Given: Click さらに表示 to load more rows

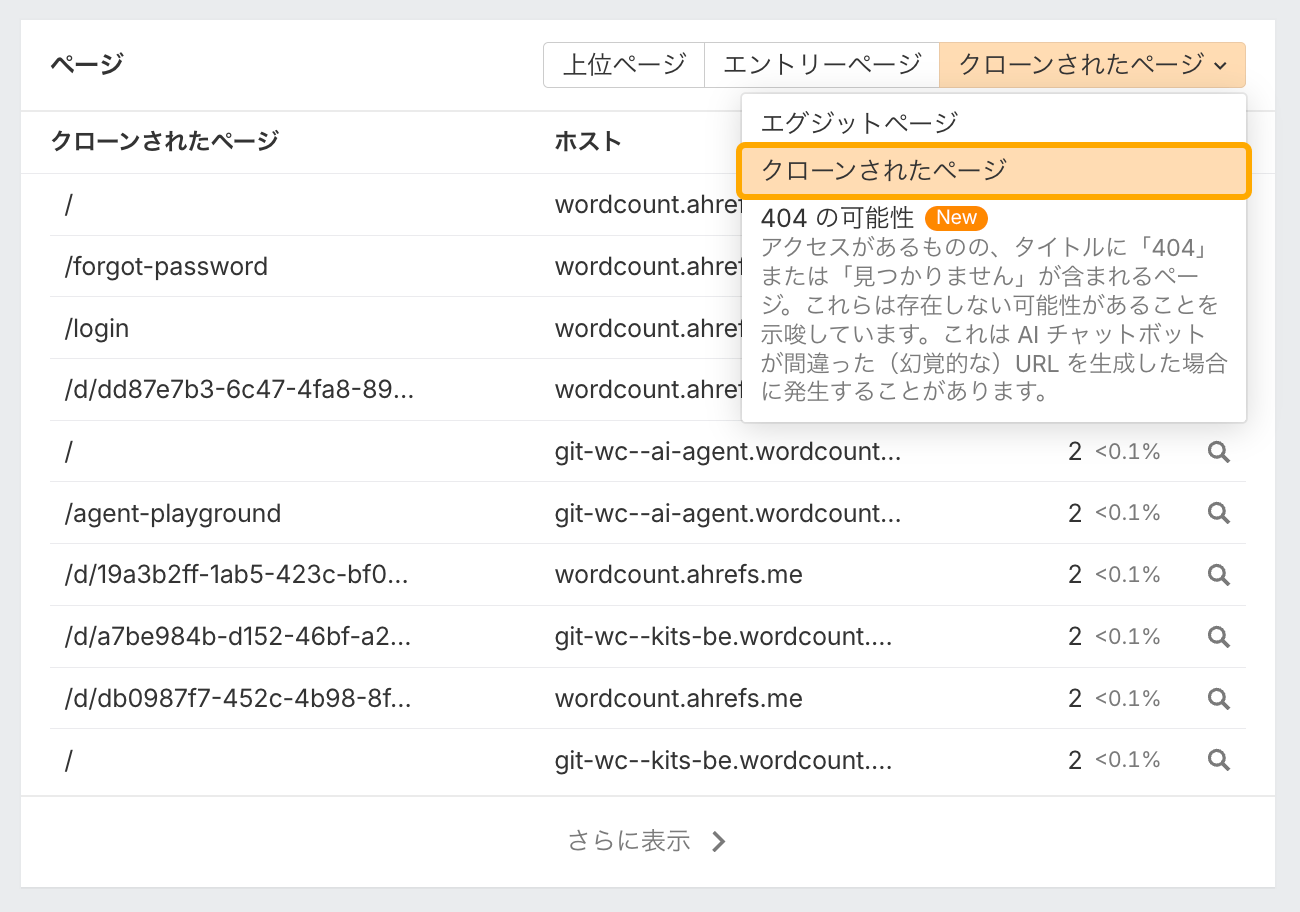Looking at the screenshot, I should pyautogui.click(x=647, y=841).
